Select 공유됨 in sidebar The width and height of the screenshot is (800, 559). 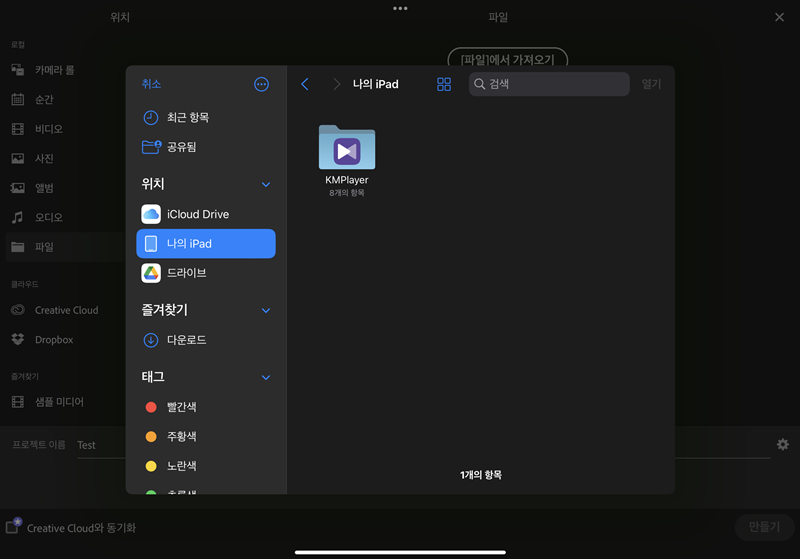206,147
